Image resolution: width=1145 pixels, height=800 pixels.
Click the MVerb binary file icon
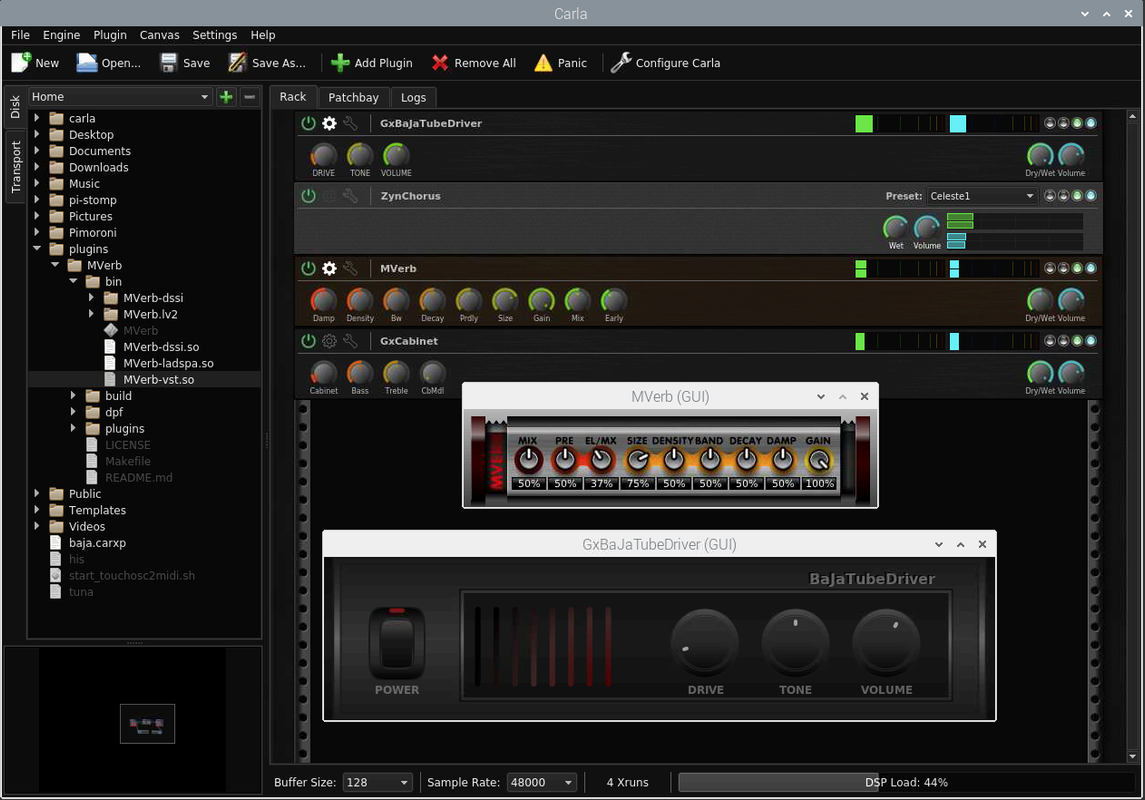click(x=111, y=331)
